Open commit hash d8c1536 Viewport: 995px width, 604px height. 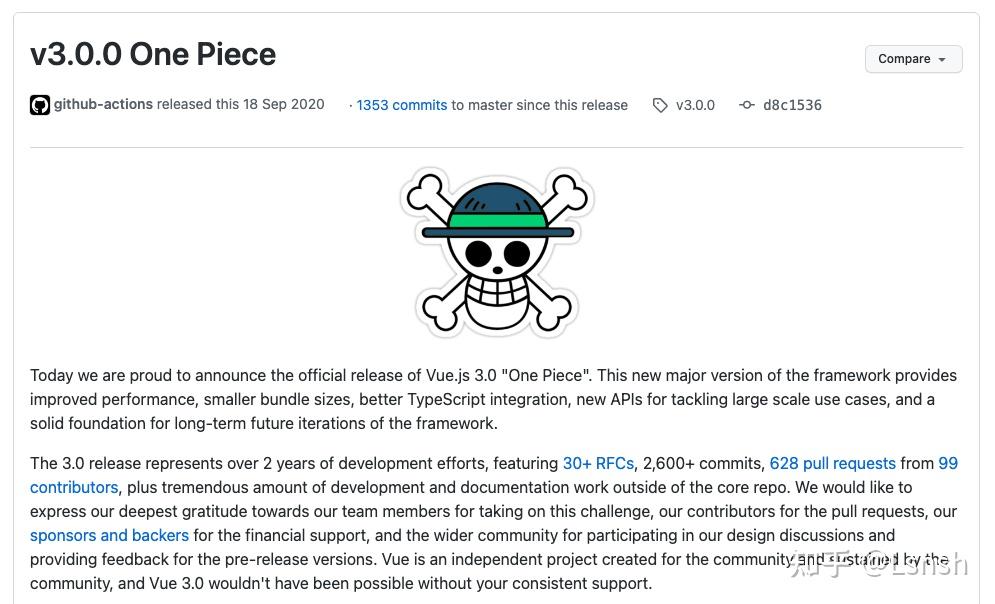(792, 105)
